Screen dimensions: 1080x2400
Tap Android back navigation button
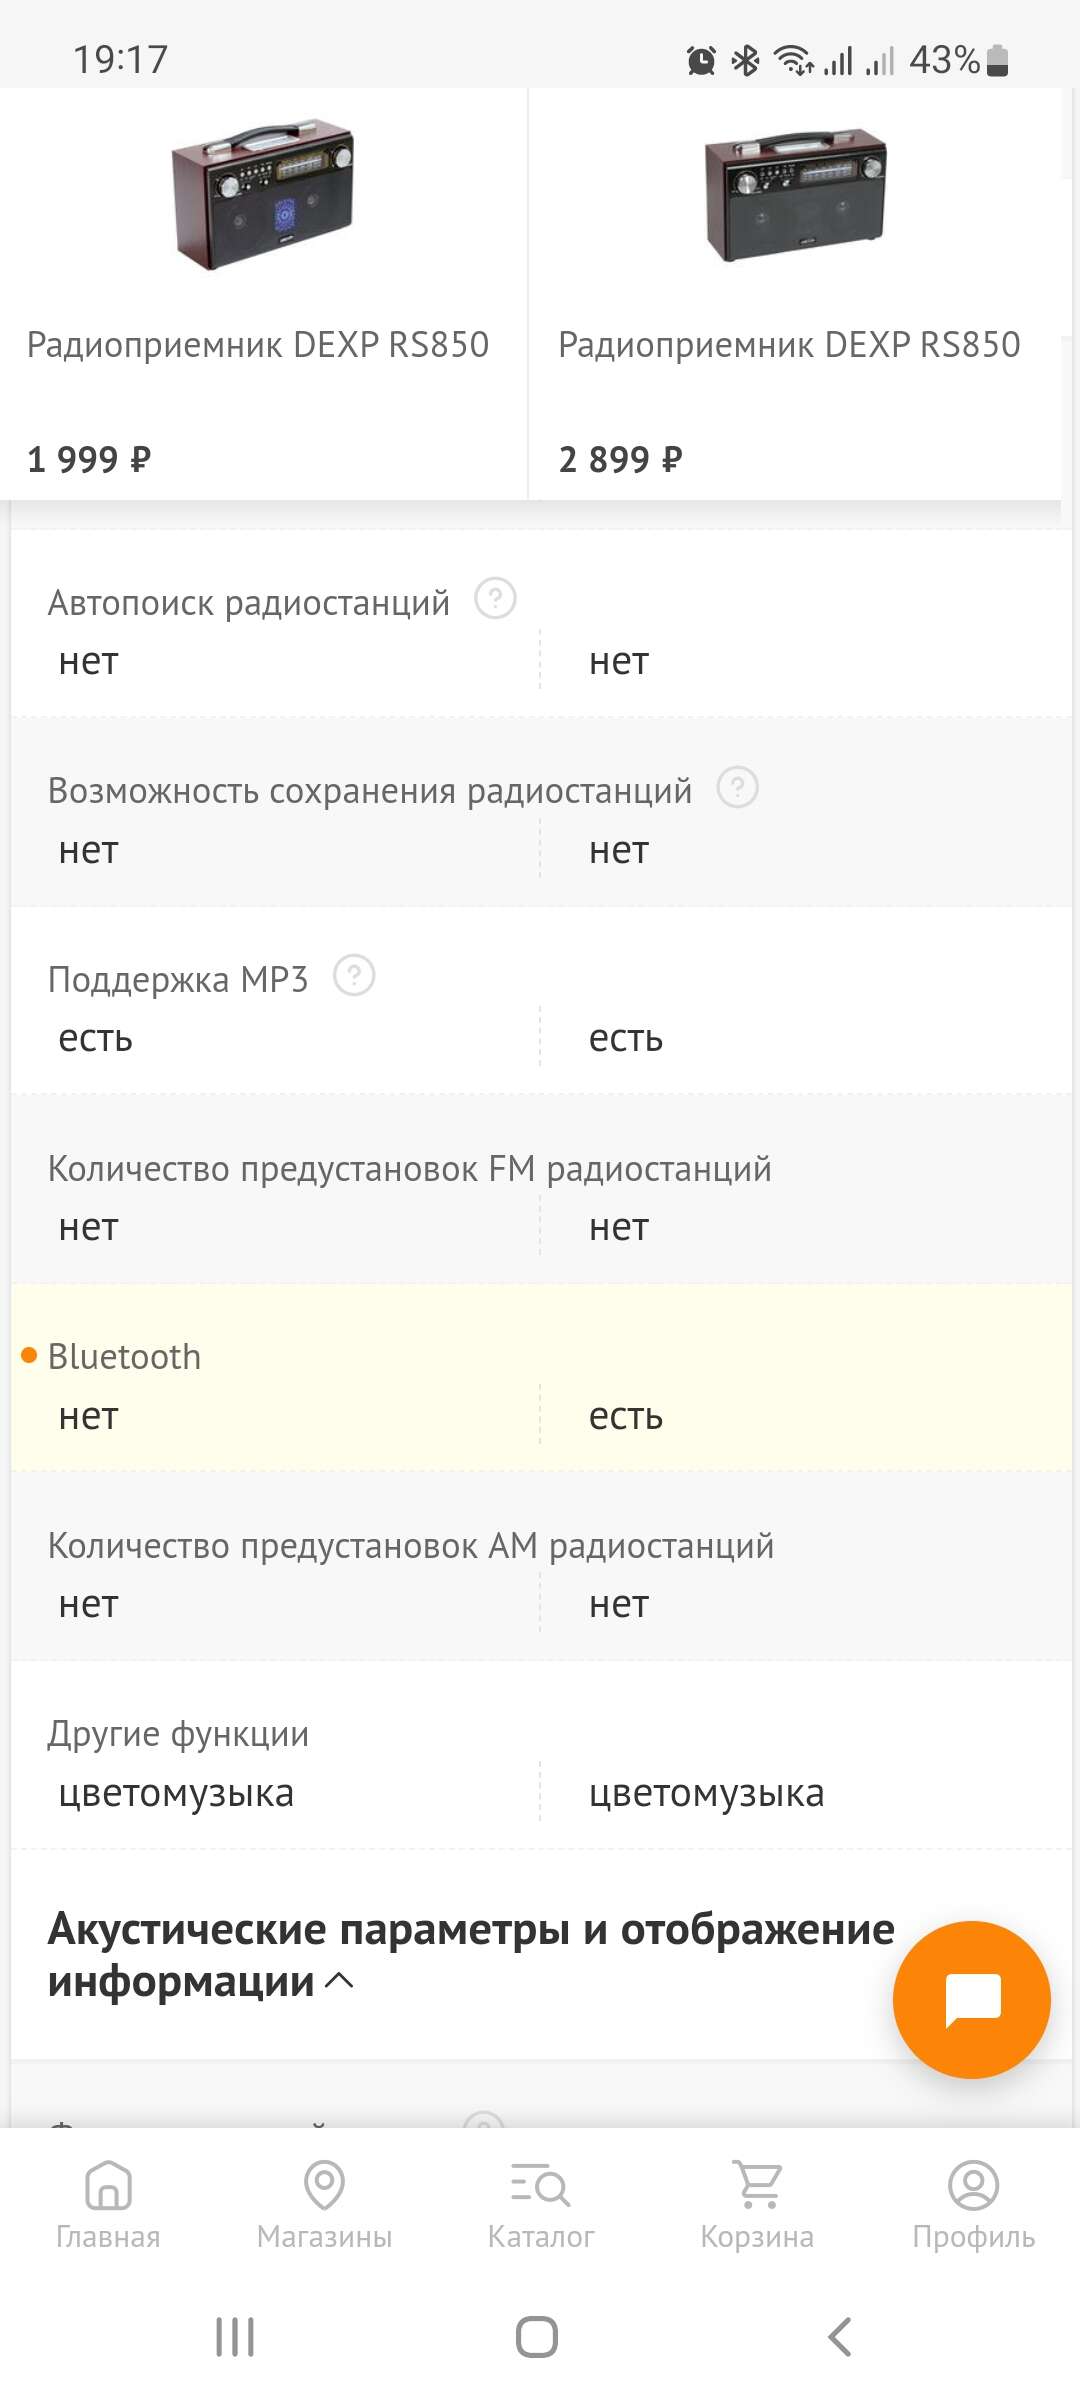(x=840, y=2337)
